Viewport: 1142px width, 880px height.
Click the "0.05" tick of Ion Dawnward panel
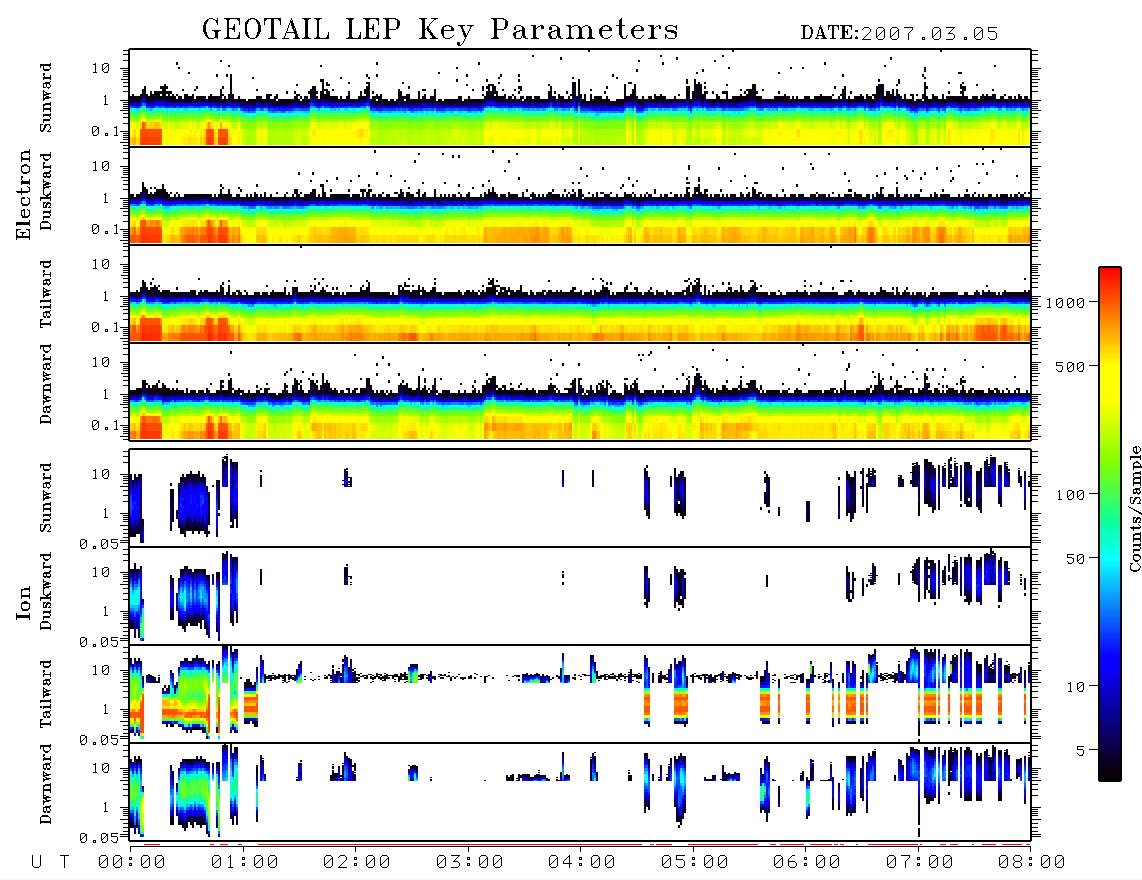(x=99, y=838)
